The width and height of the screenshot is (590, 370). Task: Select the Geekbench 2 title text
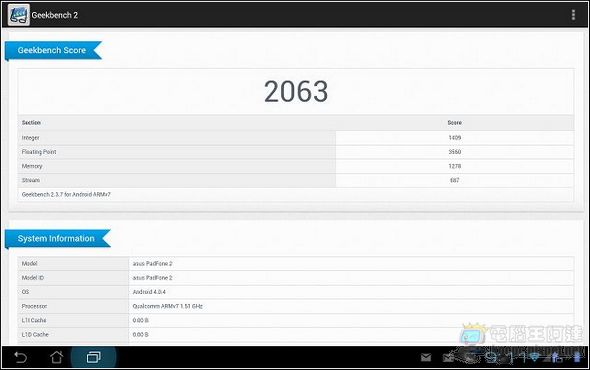click(55, 15)
